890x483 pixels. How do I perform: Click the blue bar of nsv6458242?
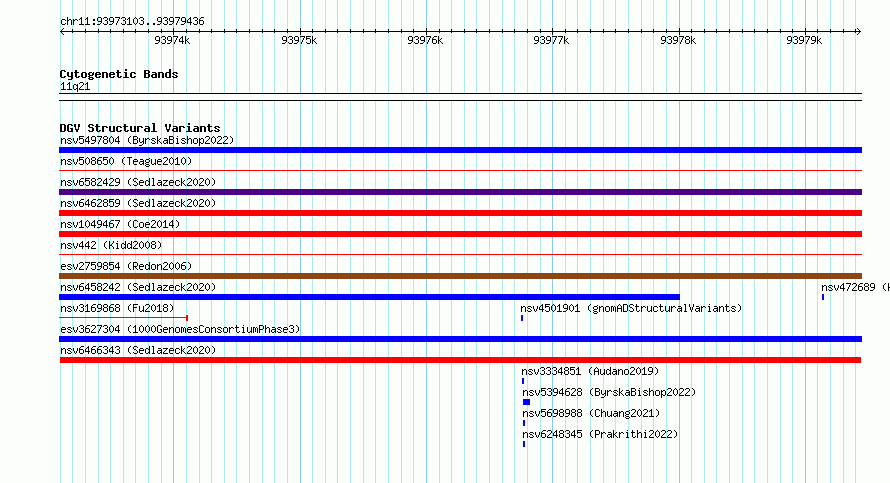[370, 297]
